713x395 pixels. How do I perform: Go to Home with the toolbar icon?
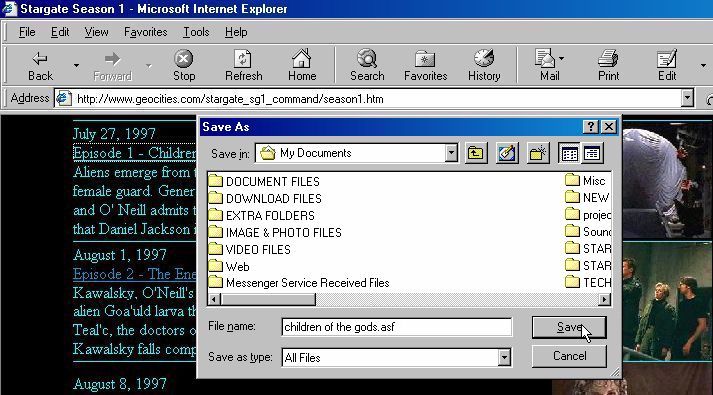pos(302,66)
